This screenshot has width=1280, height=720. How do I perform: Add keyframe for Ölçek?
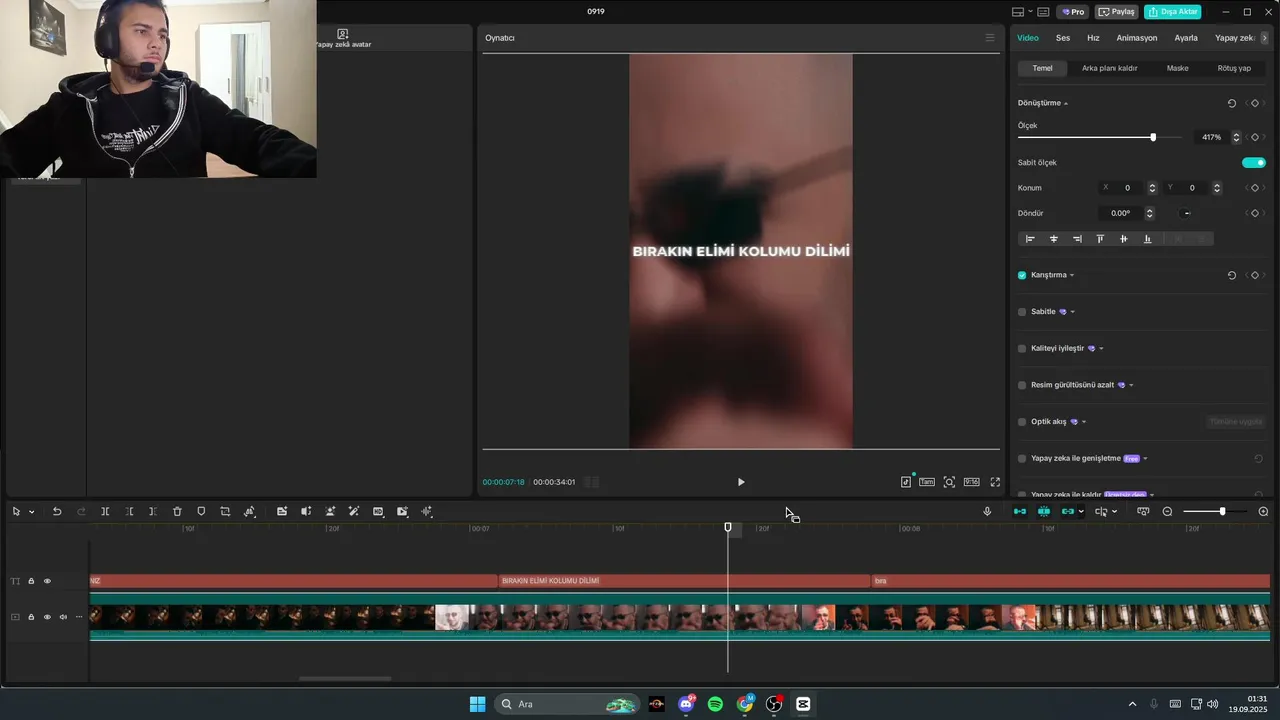(1255, 137)
